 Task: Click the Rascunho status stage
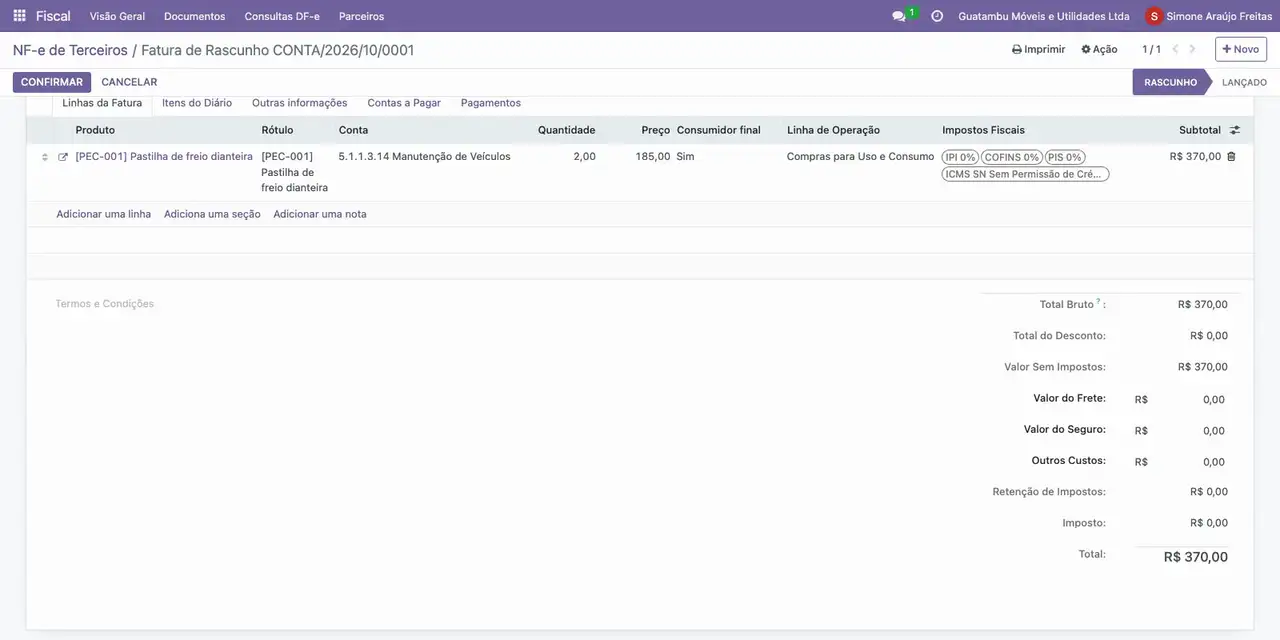tap(1170, 82)
